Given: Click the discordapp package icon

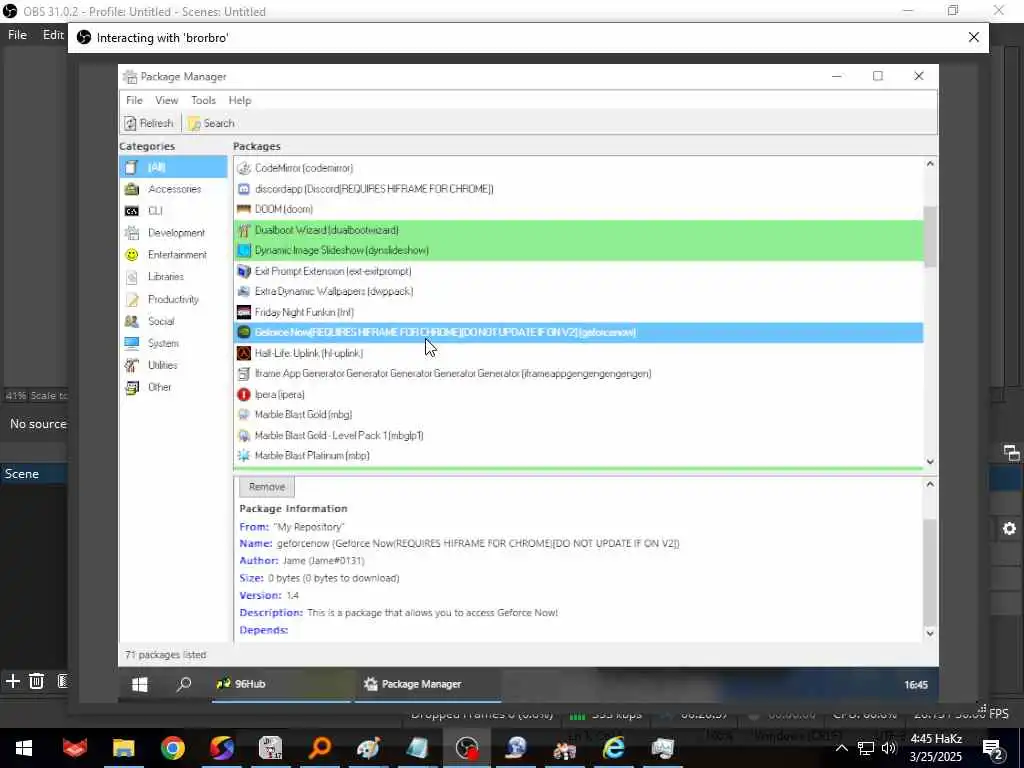Looking at the screenshot, I should [244, 189].
